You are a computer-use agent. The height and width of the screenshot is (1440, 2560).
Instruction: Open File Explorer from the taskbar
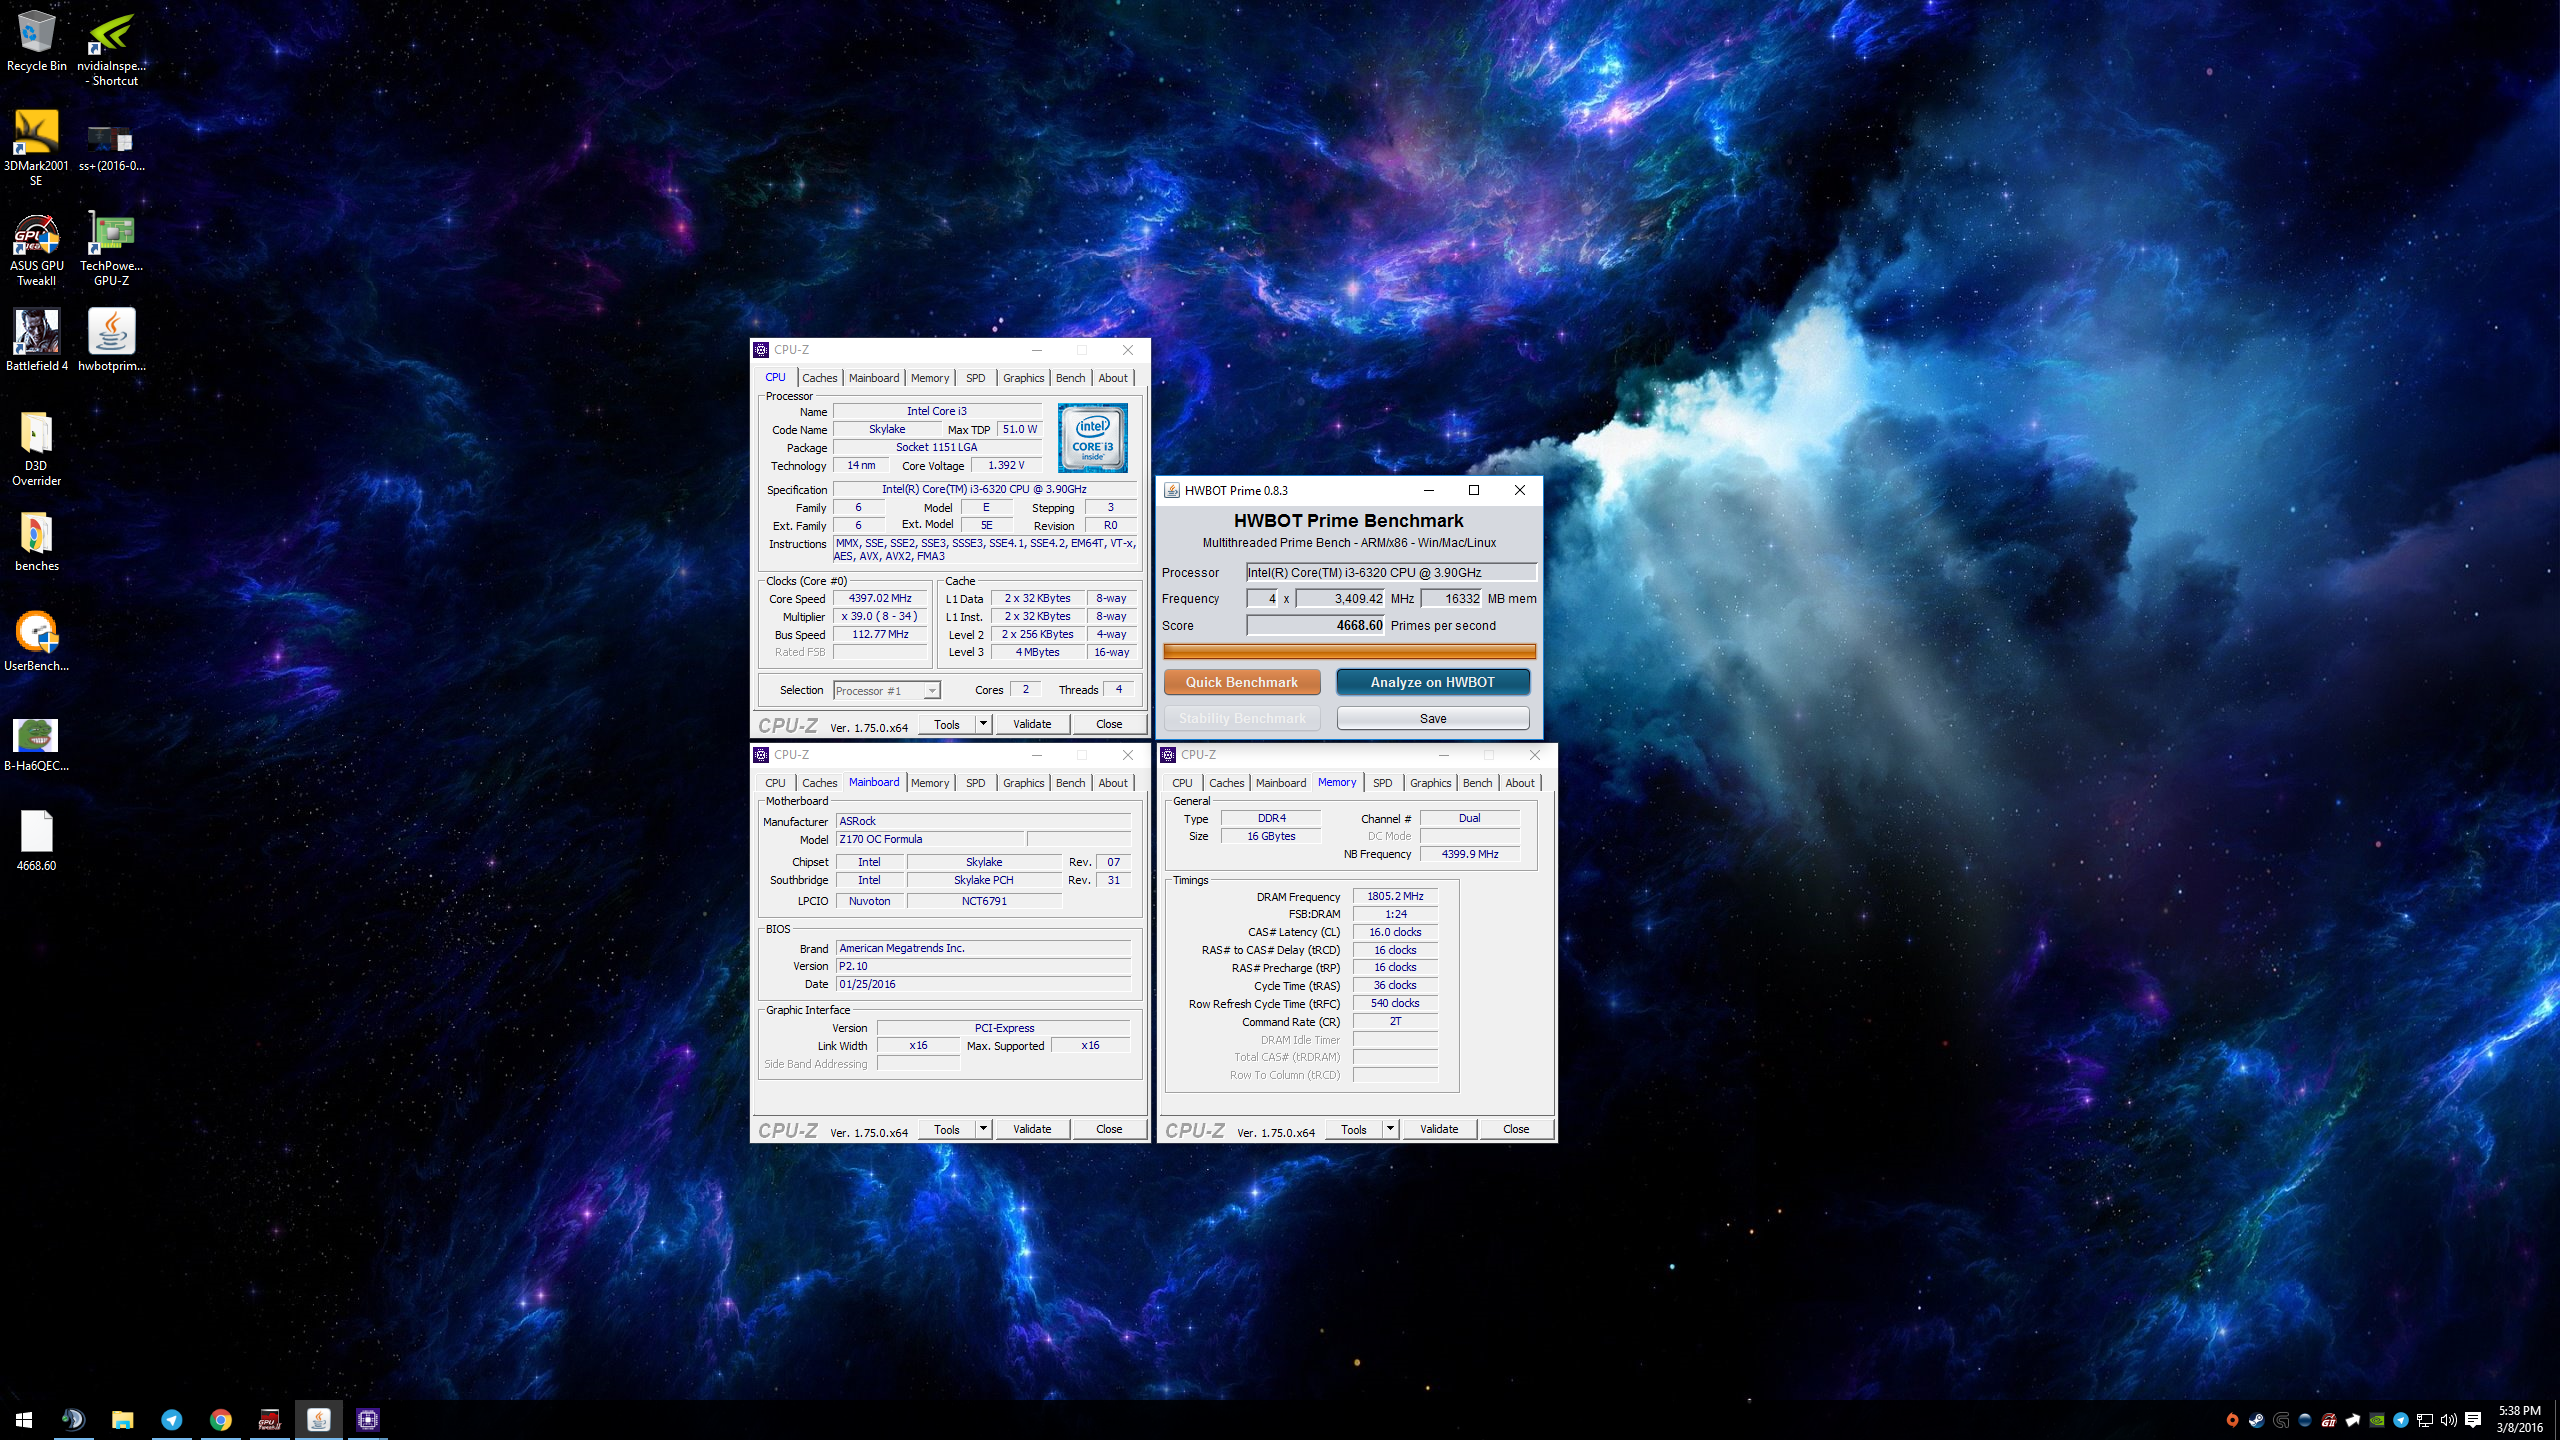pos(122,1419)
